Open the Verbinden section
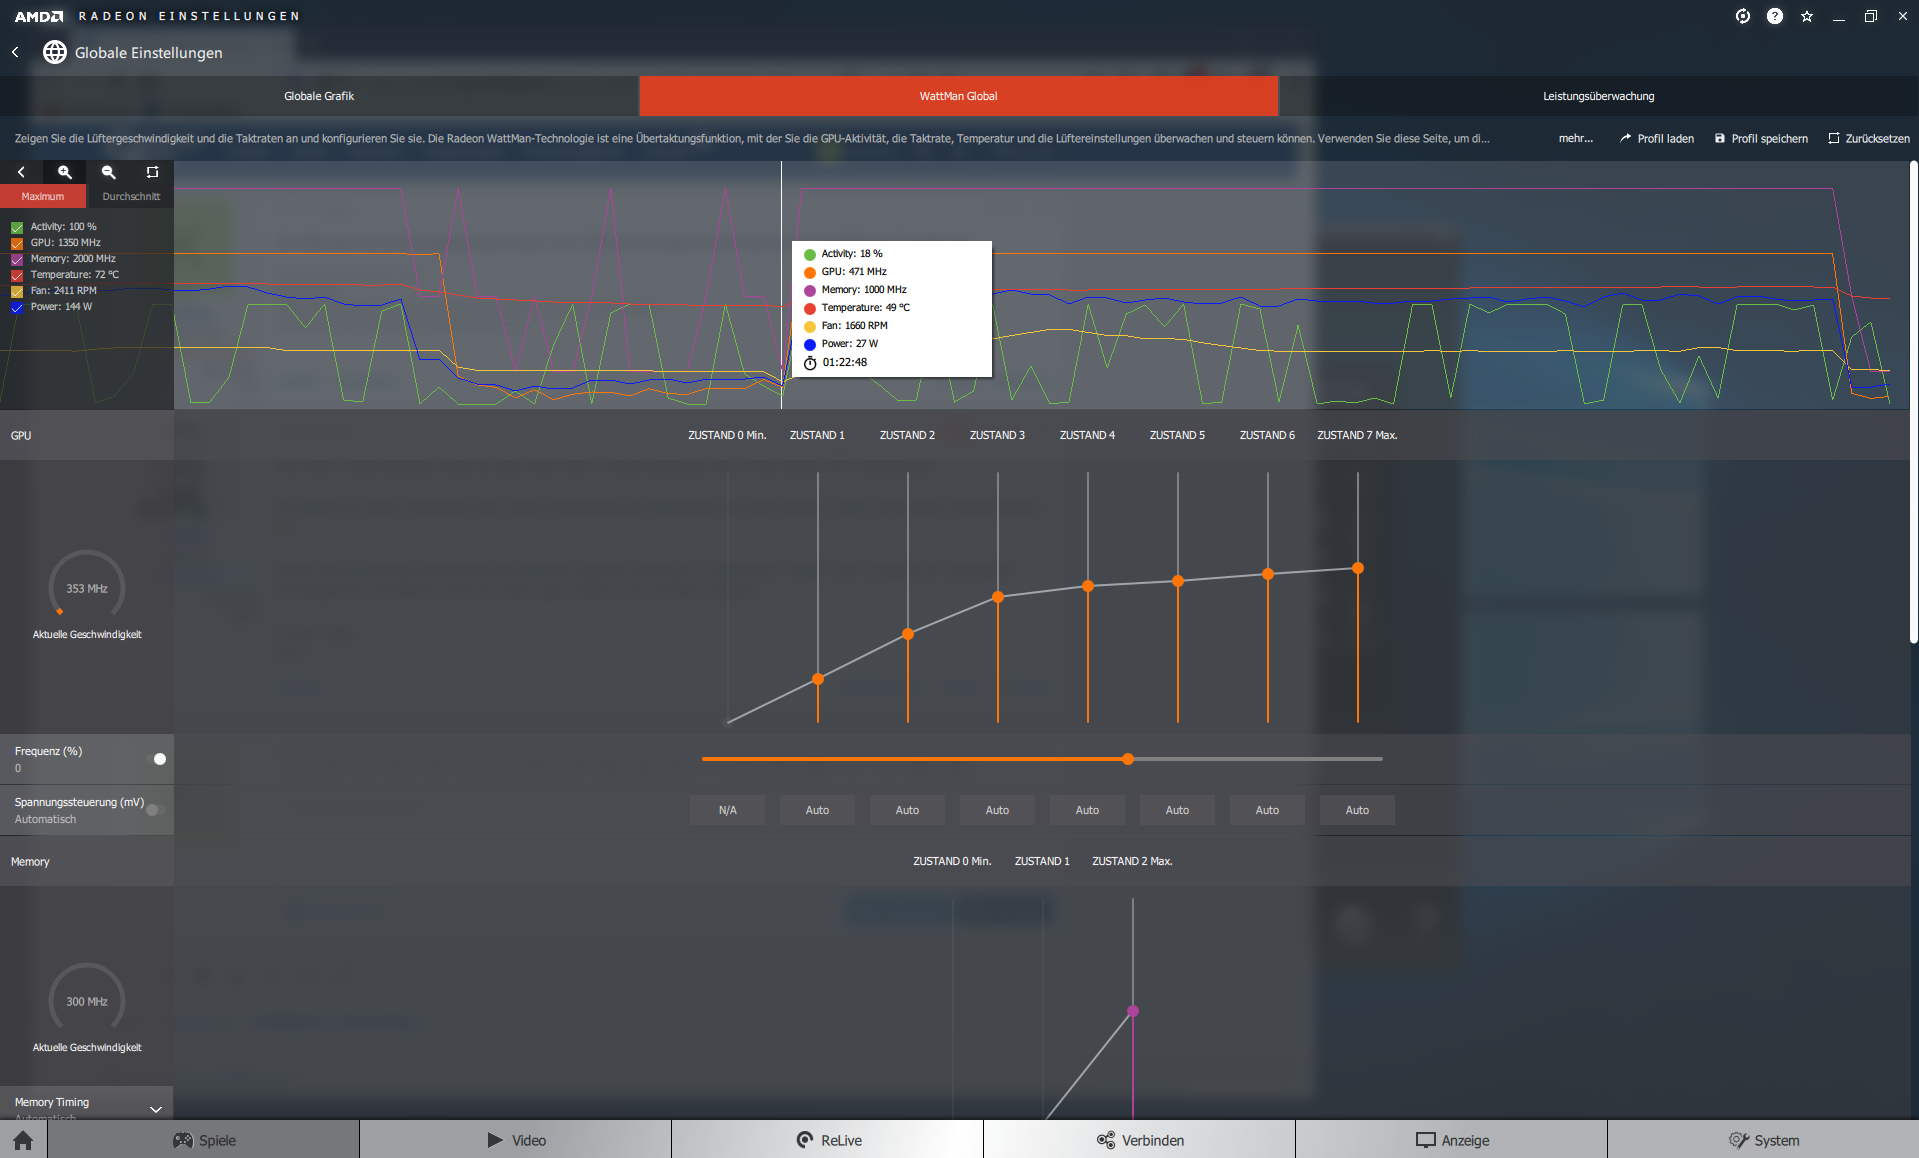The height and width of the screenshot is (1158, 1919). [1140, 1140]
